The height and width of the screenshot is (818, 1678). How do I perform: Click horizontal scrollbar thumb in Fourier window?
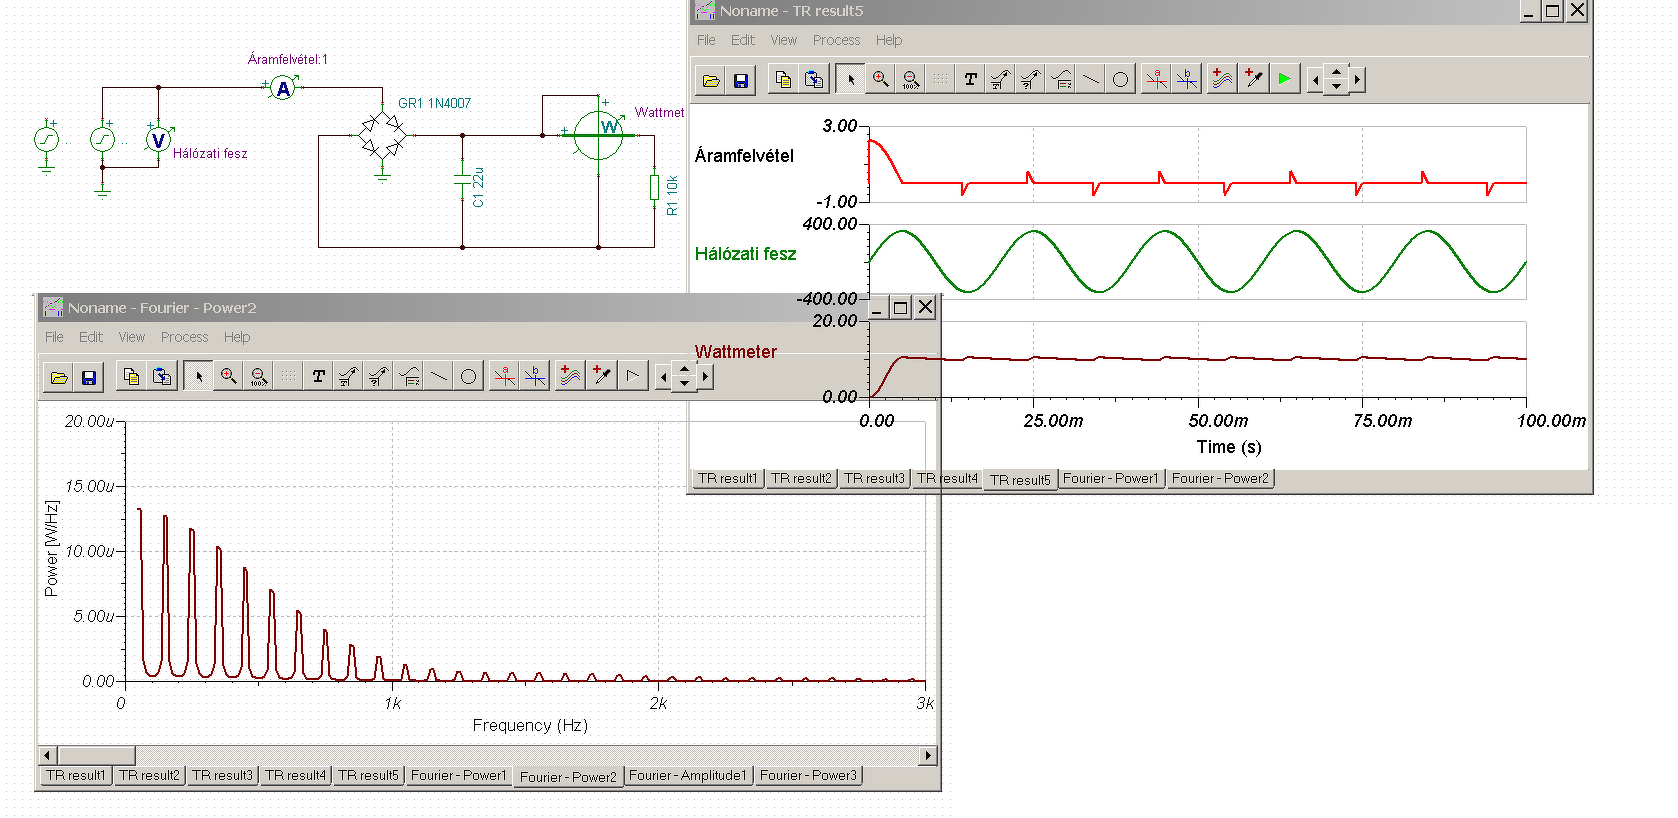pyautogui.click(x=96, y=755)
